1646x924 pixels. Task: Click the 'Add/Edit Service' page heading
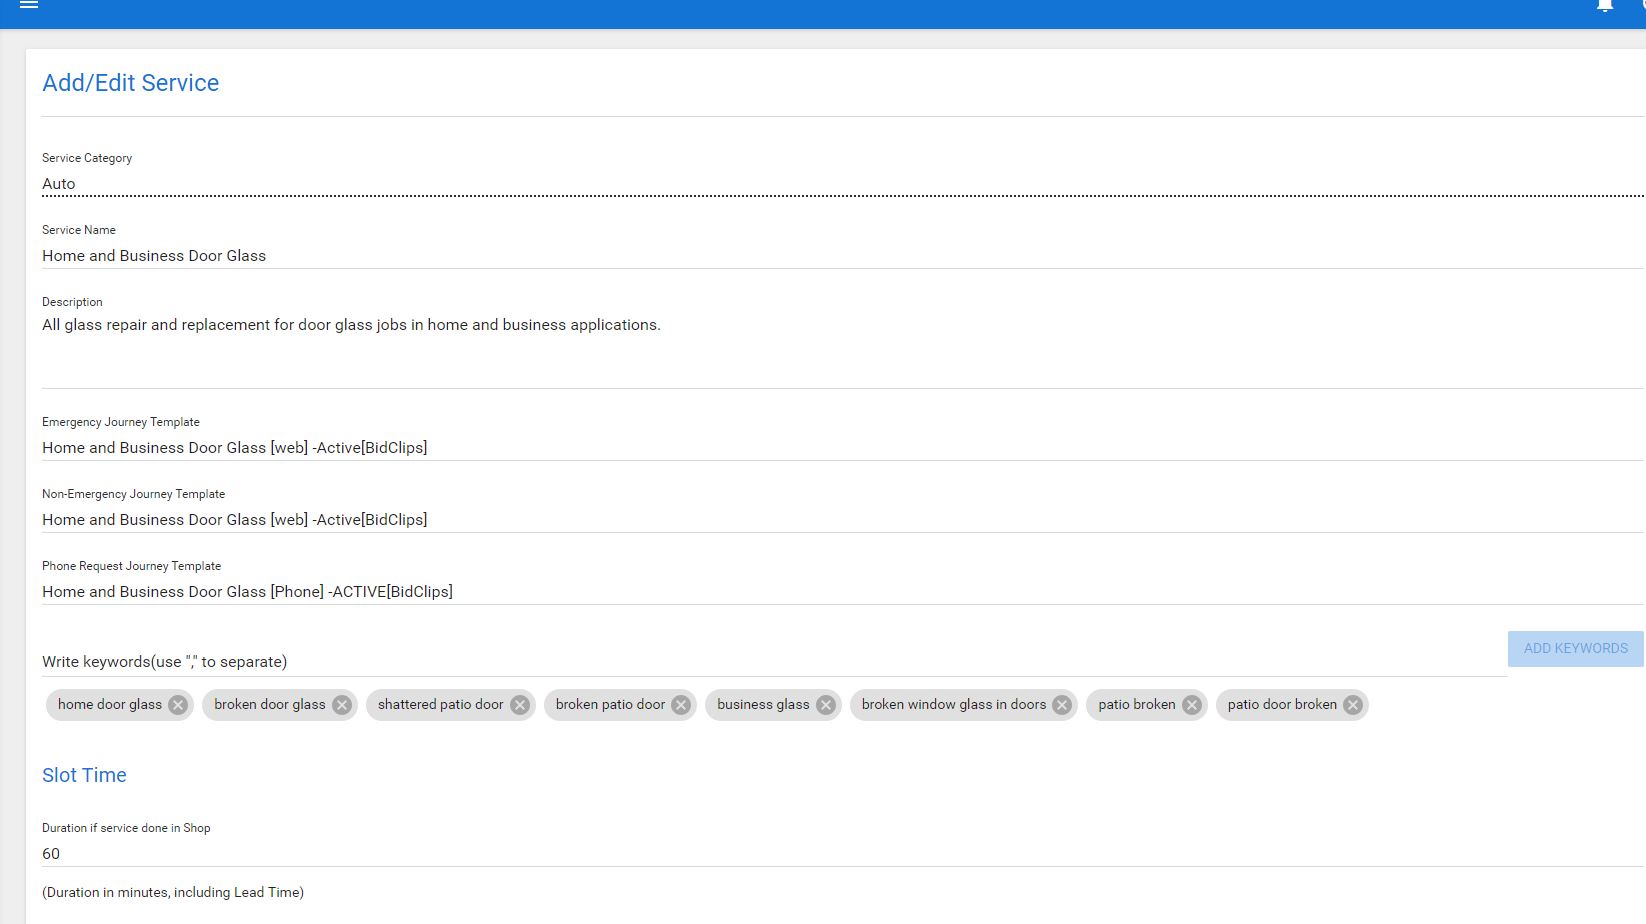(130, 83)
